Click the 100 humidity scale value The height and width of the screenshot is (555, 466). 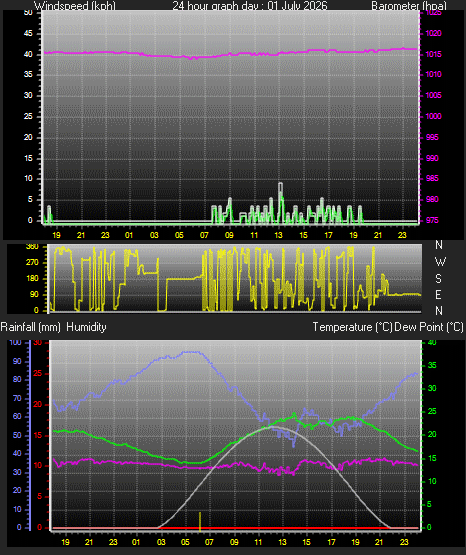[x=16, y=342]
